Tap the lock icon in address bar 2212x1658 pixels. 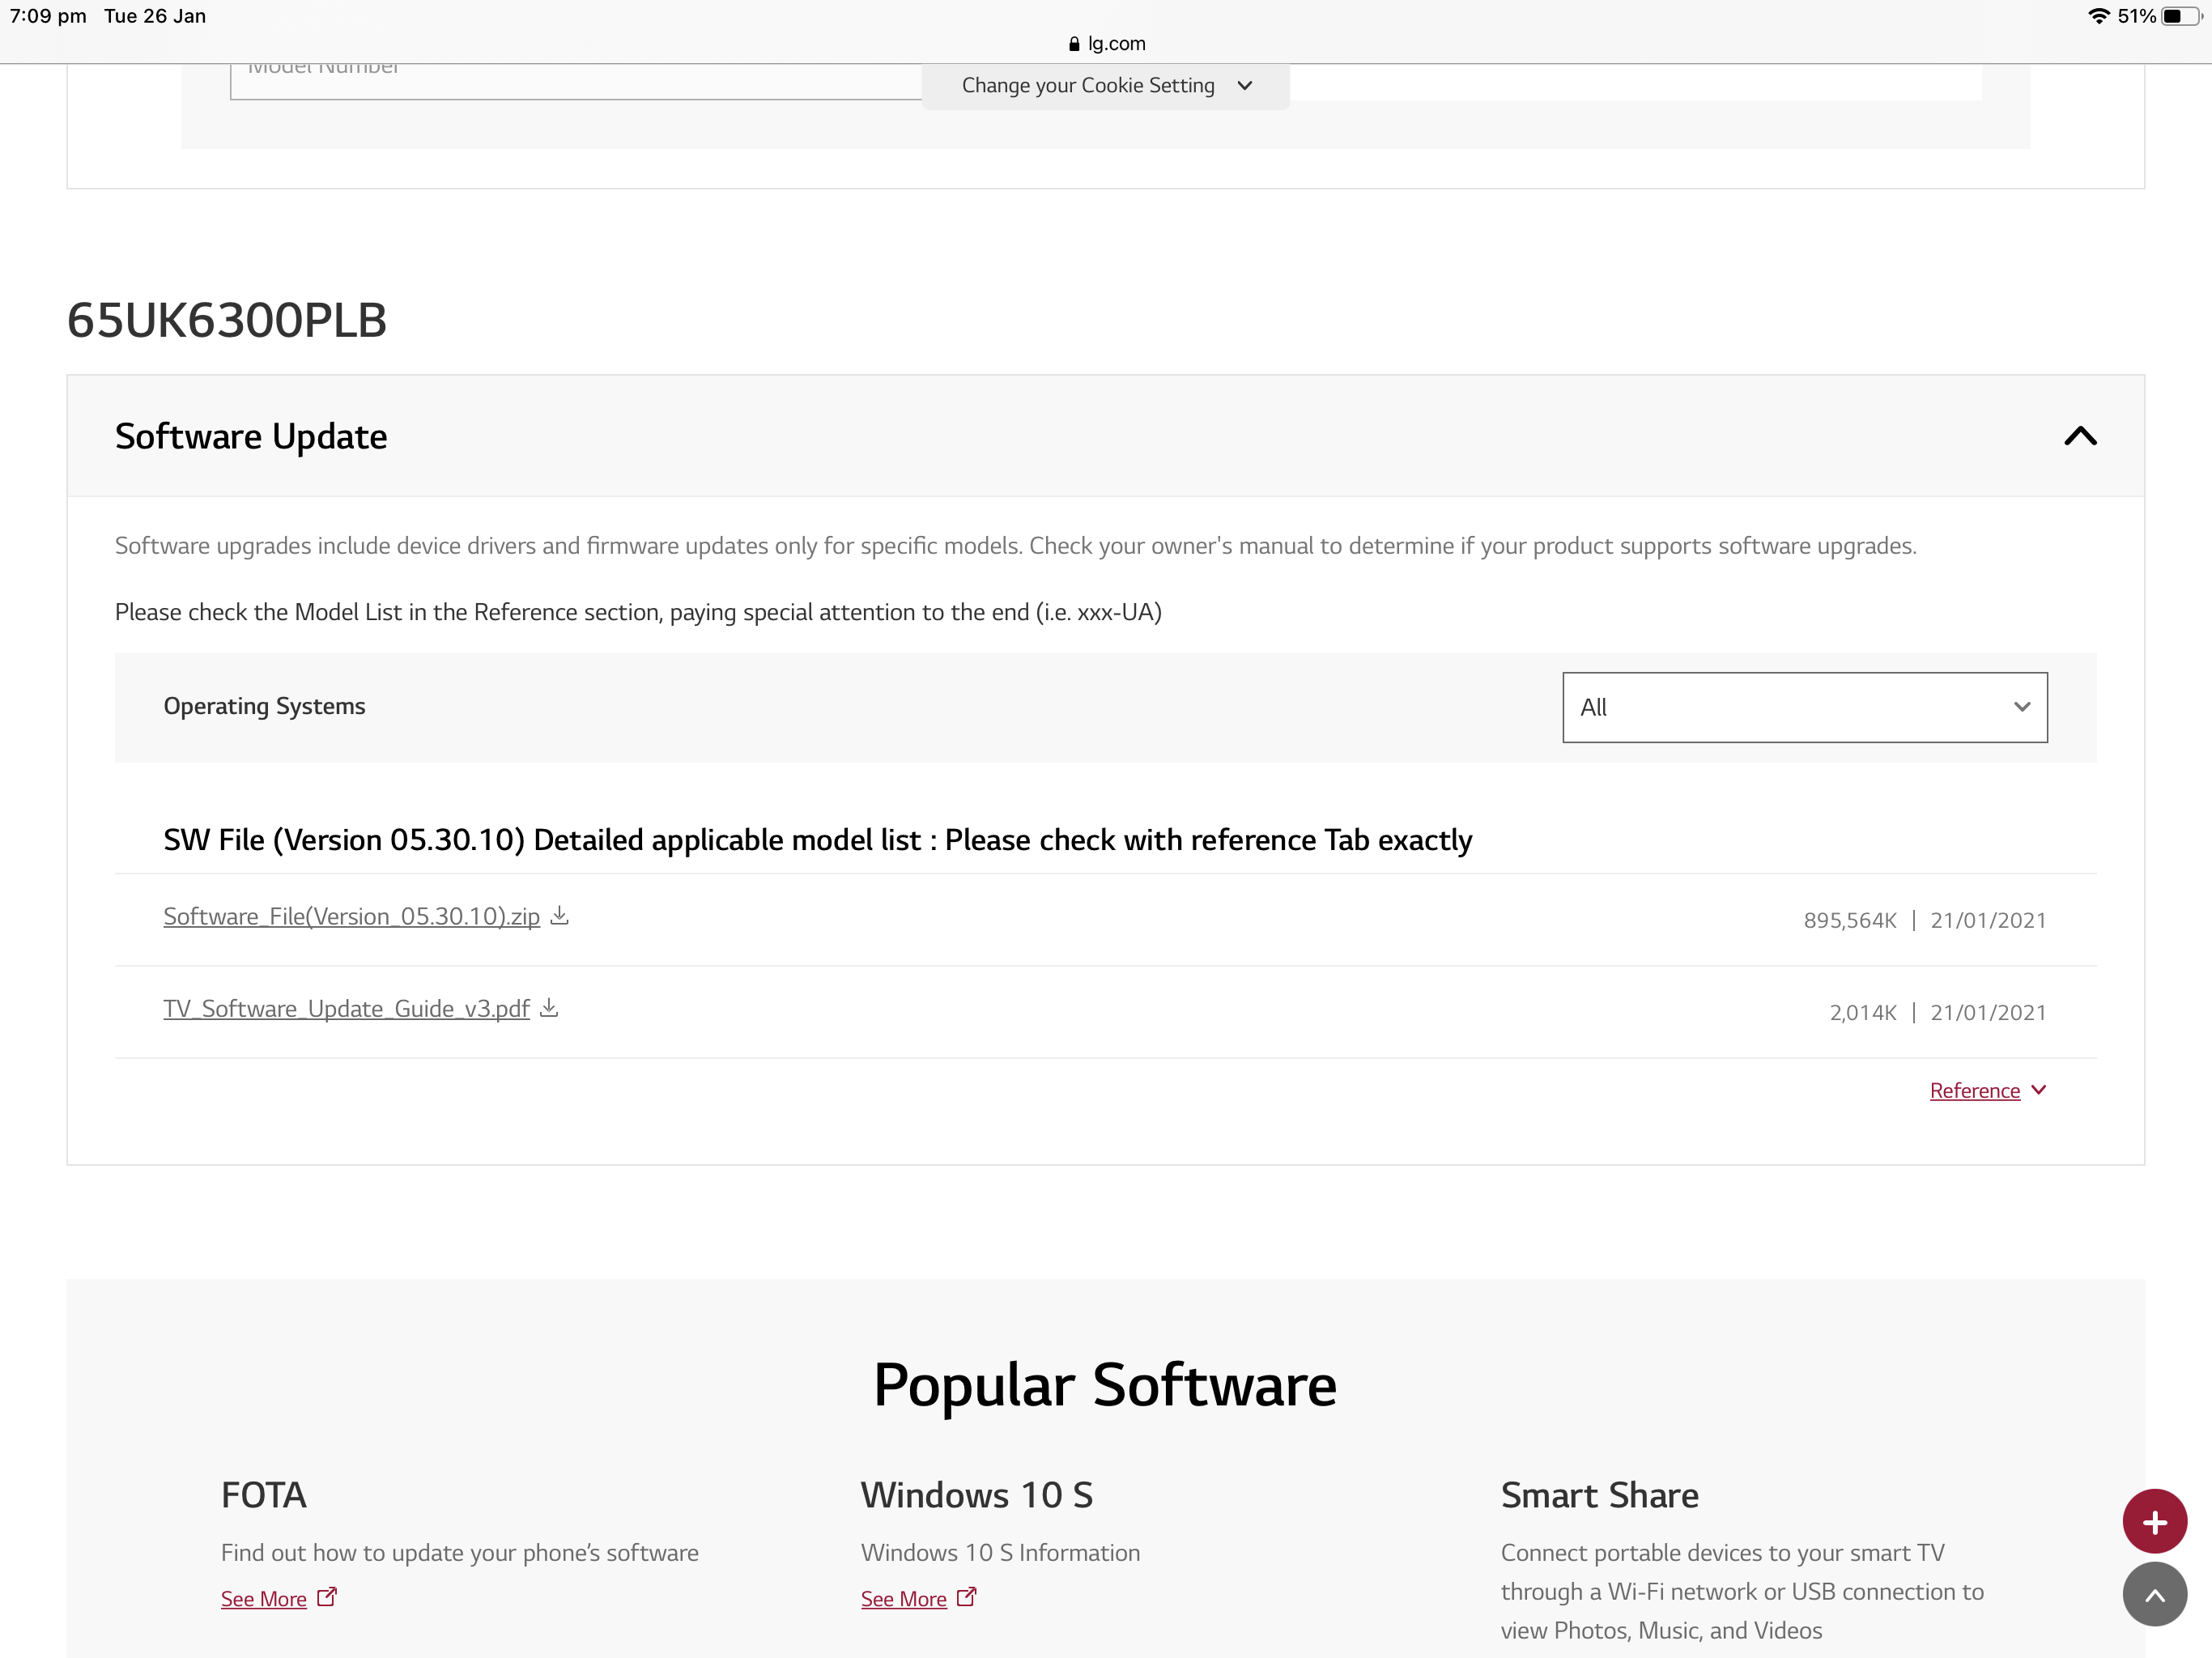pos(1074,44)
